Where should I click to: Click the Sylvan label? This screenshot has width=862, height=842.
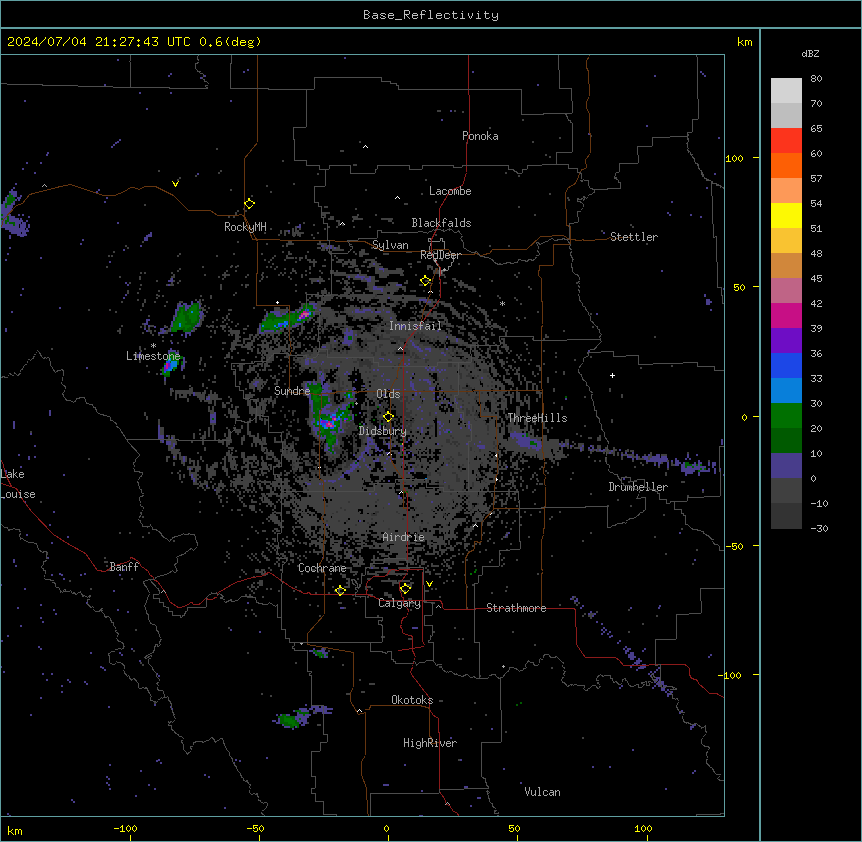390,245
